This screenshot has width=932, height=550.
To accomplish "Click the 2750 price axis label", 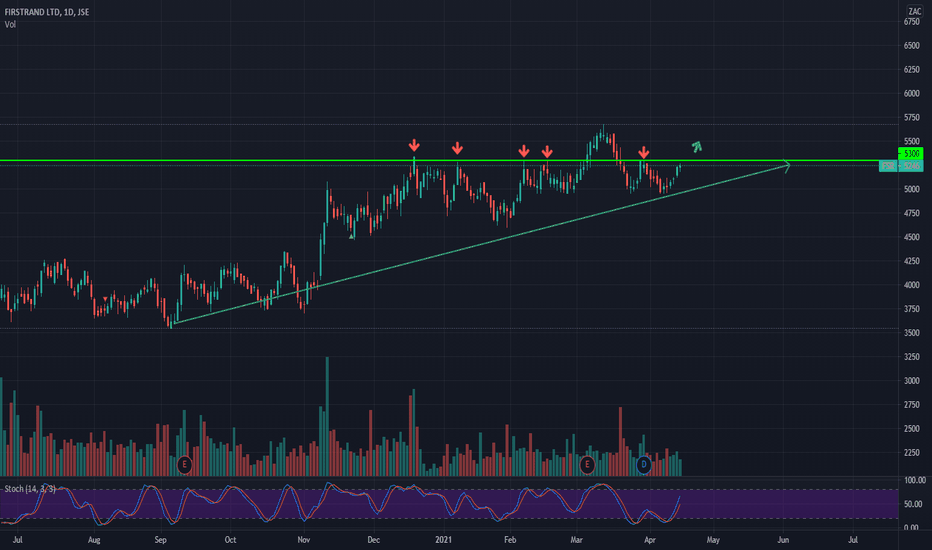I will click(x=911, y=405).
